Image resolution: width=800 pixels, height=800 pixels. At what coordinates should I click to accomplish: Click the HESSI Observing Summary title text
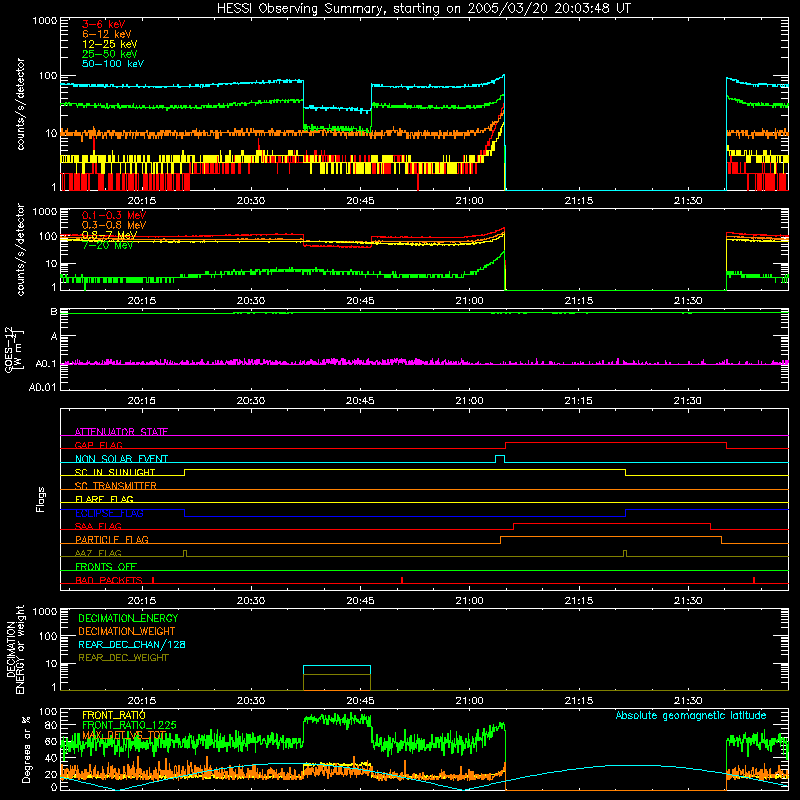(x=423, y=9)
